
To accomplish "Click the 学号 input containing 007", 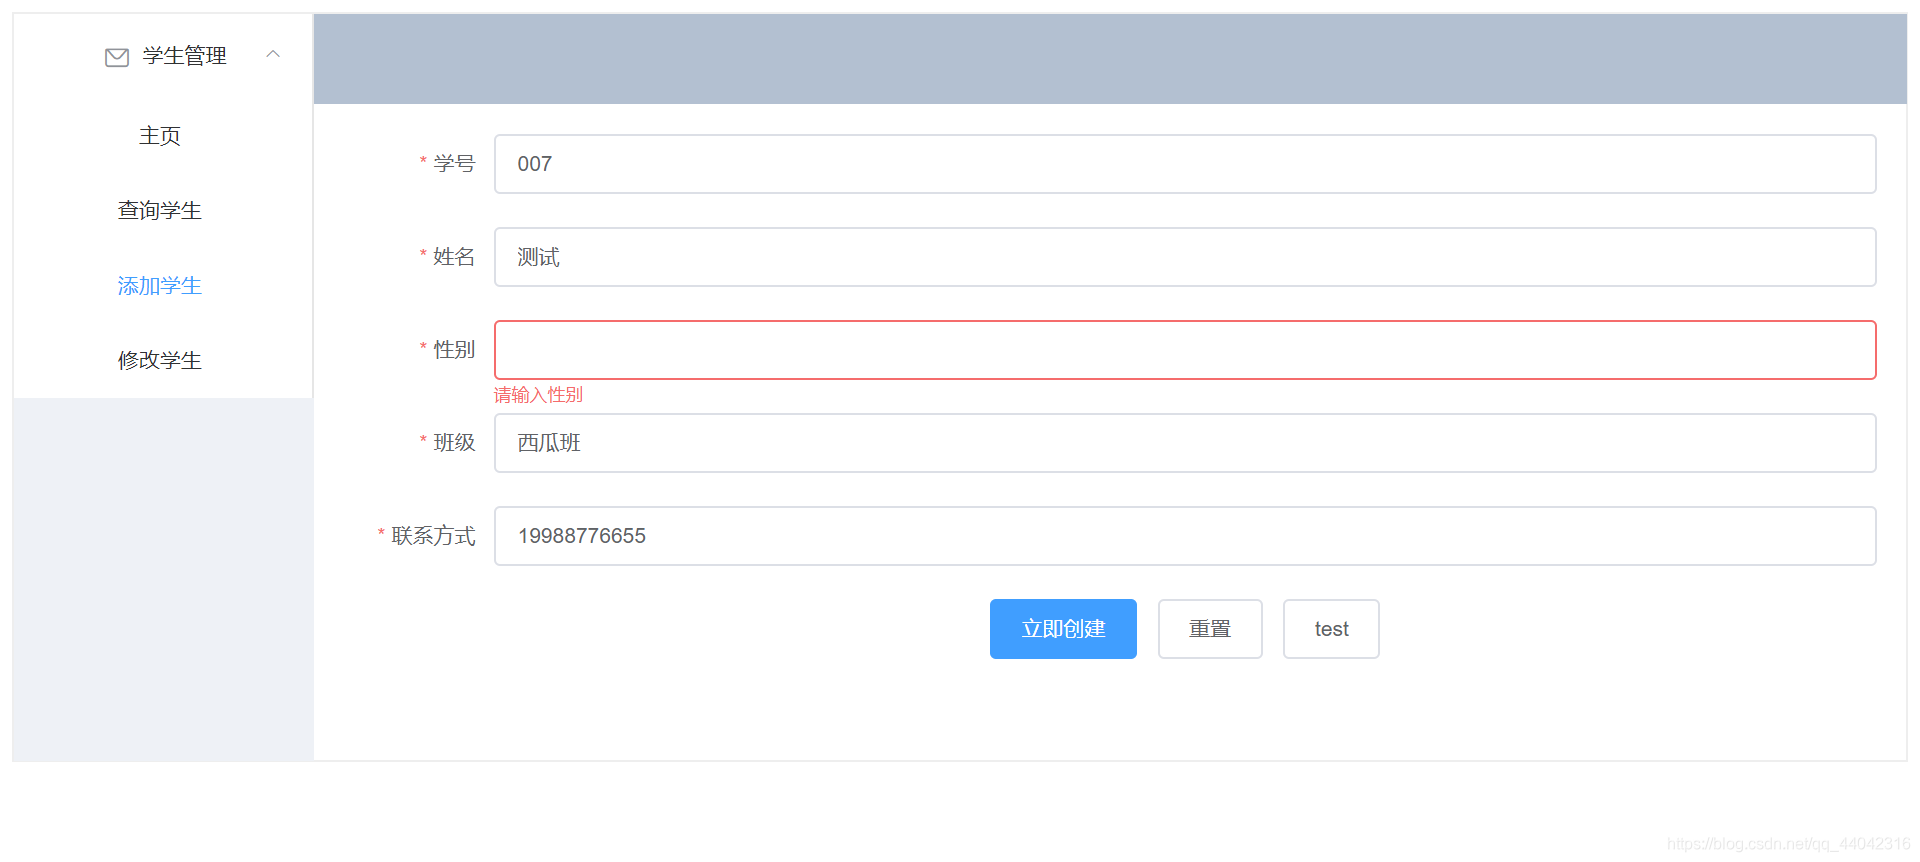I will point(1185,164).
